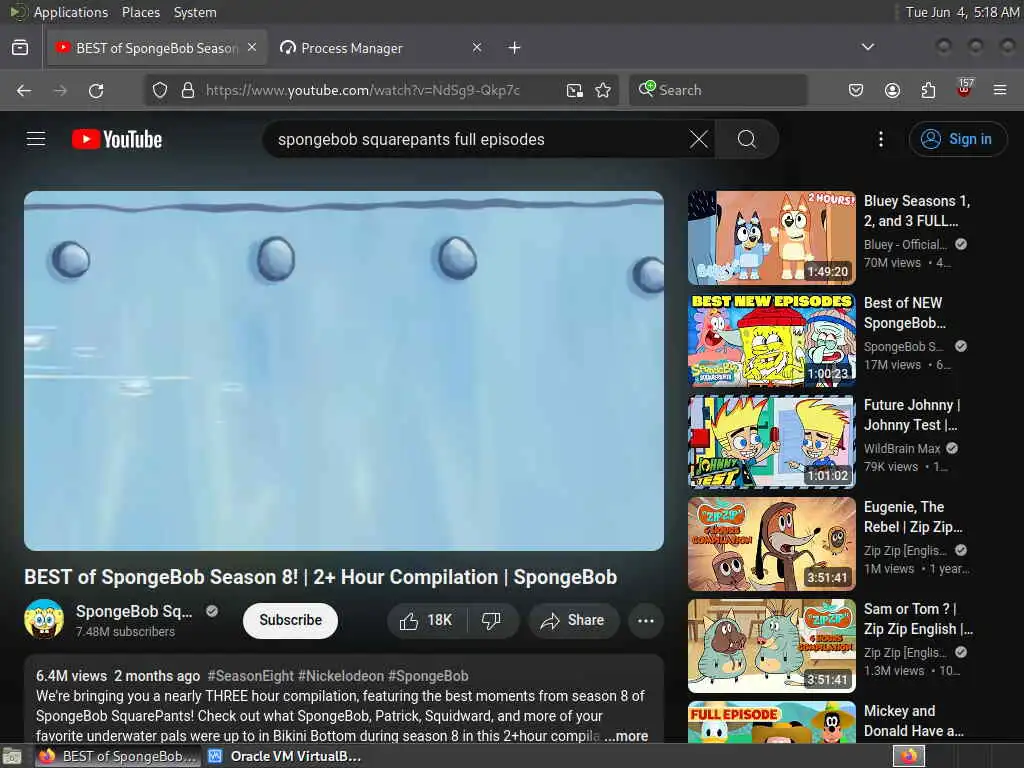Reload the page in Firefox
1024x768 pixels.
click(x=96, y=90)
